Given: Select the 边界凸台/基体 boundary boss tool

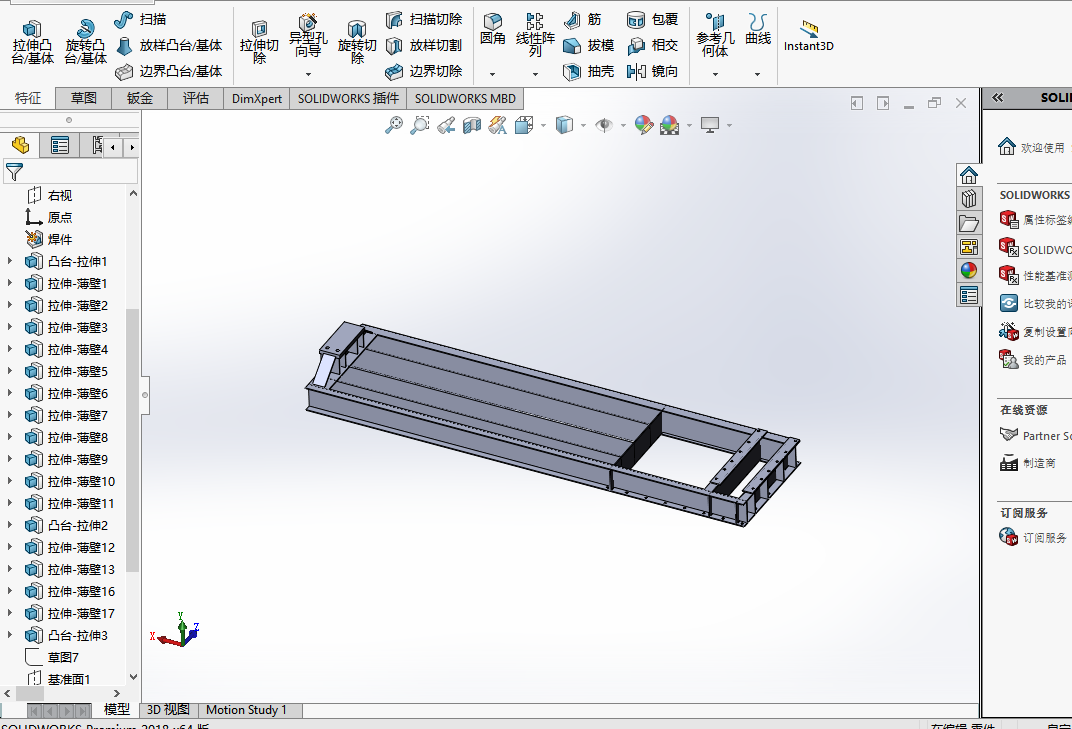Looking at the screenshot, I should click(x=169, y=71).
